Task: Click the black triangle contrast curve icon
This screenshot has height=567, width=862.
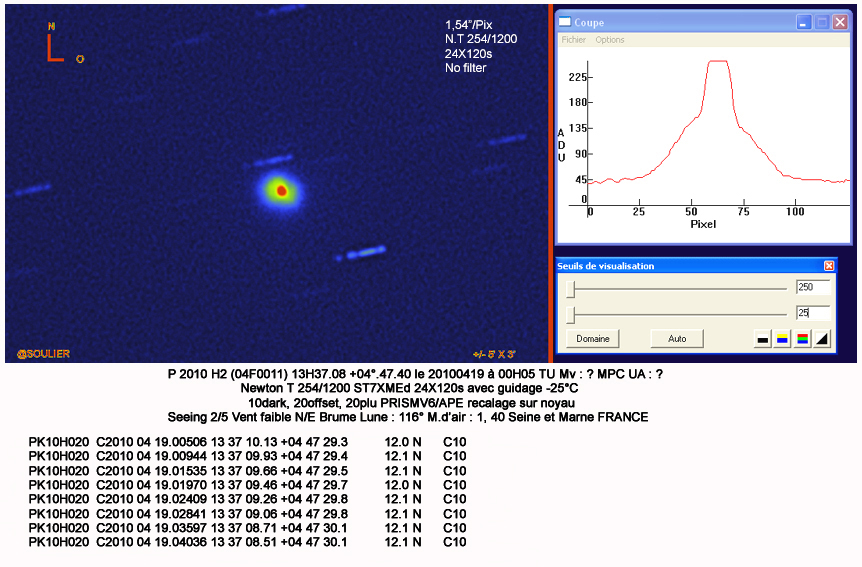Action: point(821,339)
